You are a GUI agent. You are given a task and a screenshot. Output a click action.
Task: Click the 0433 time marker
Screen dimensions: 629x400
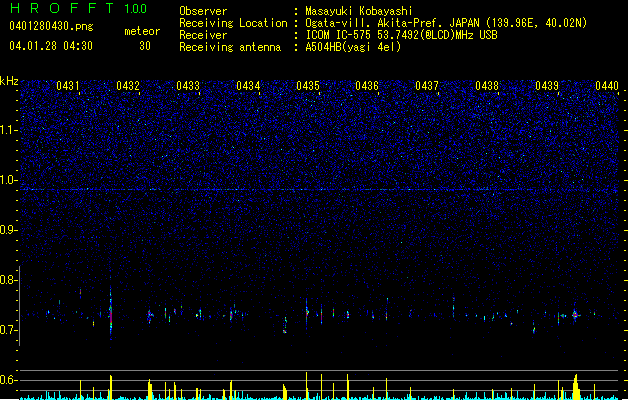coord(188,85)
